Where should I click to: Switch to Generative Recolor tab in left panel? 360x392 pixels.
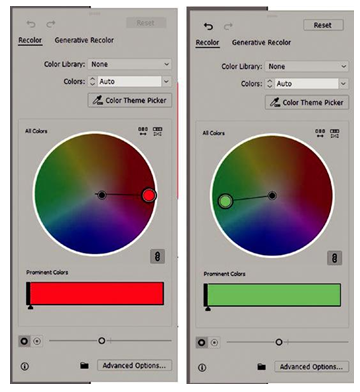coord(84,40)
